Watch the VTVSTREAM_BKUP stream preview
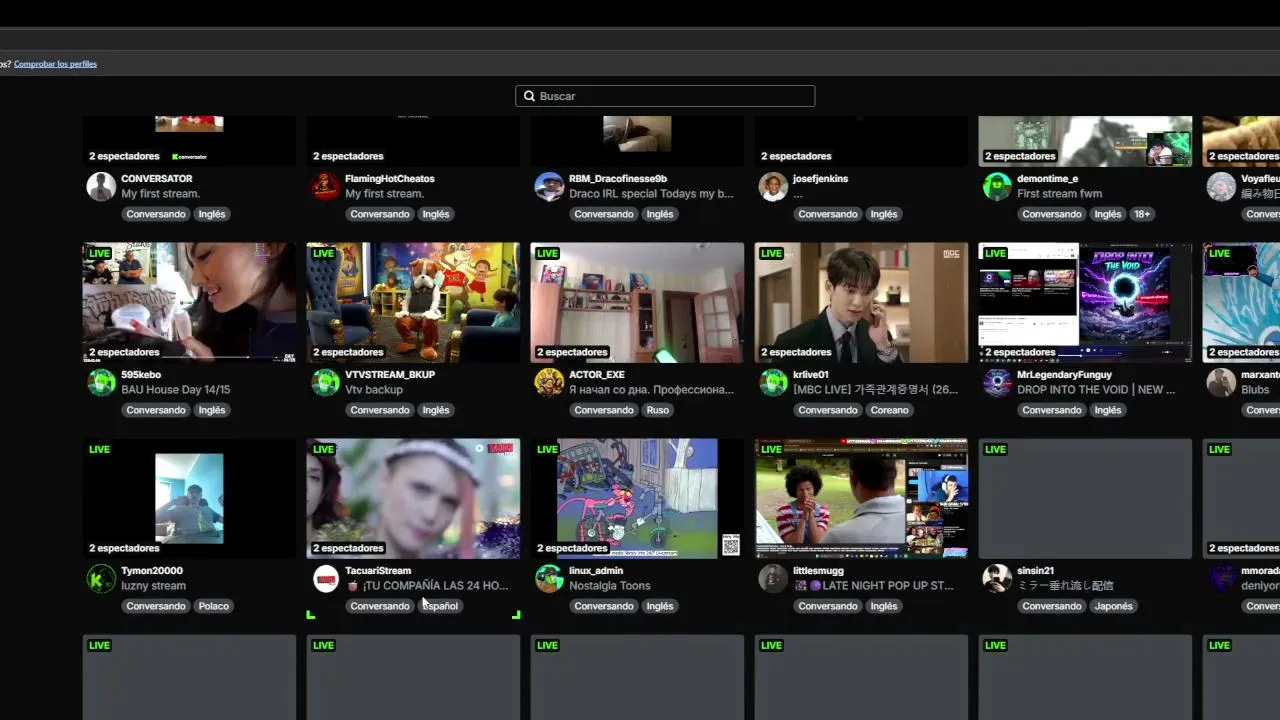The height and width of the screenshot is (720, 1280). tap(413, 302)
